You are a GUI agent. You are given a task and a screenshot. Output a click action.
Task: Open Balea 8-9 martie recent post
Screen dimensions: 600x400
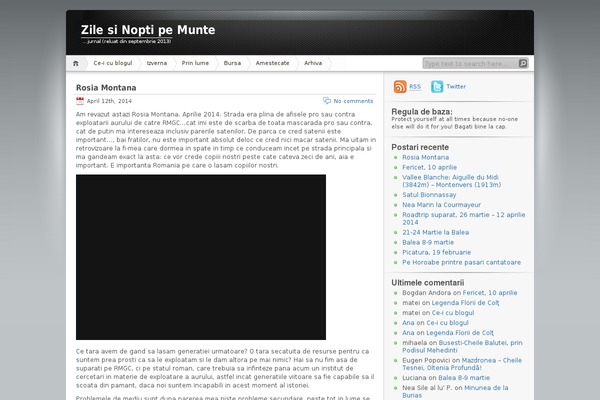point(428,242)
